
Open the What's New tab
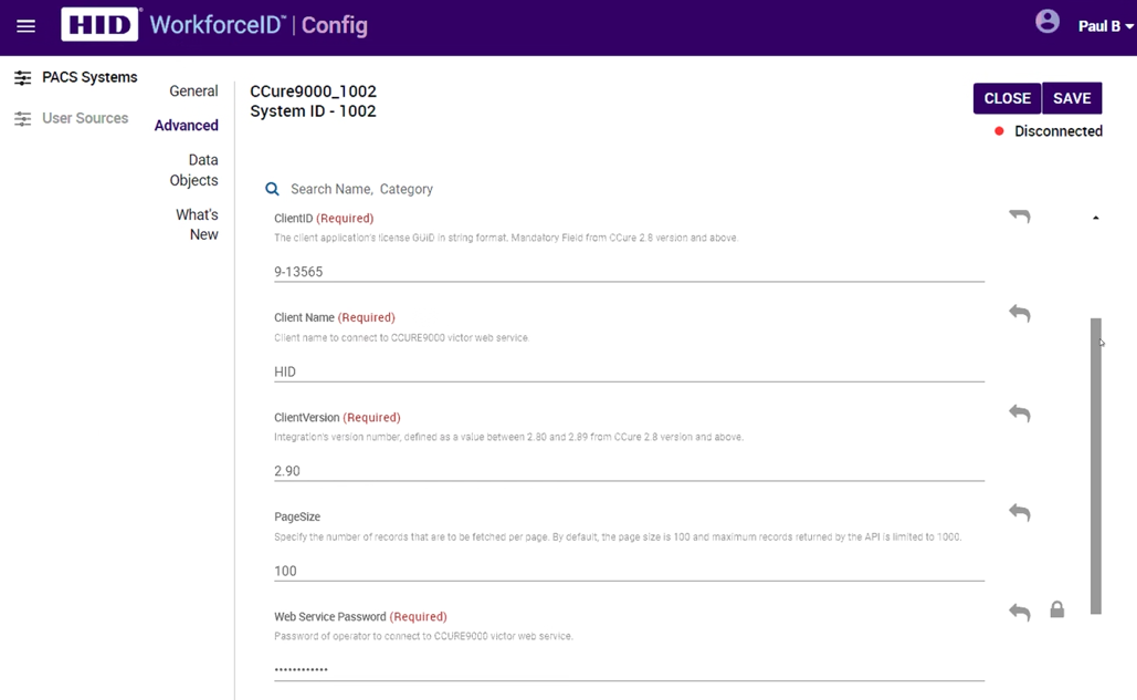click(x=197, y=224)
